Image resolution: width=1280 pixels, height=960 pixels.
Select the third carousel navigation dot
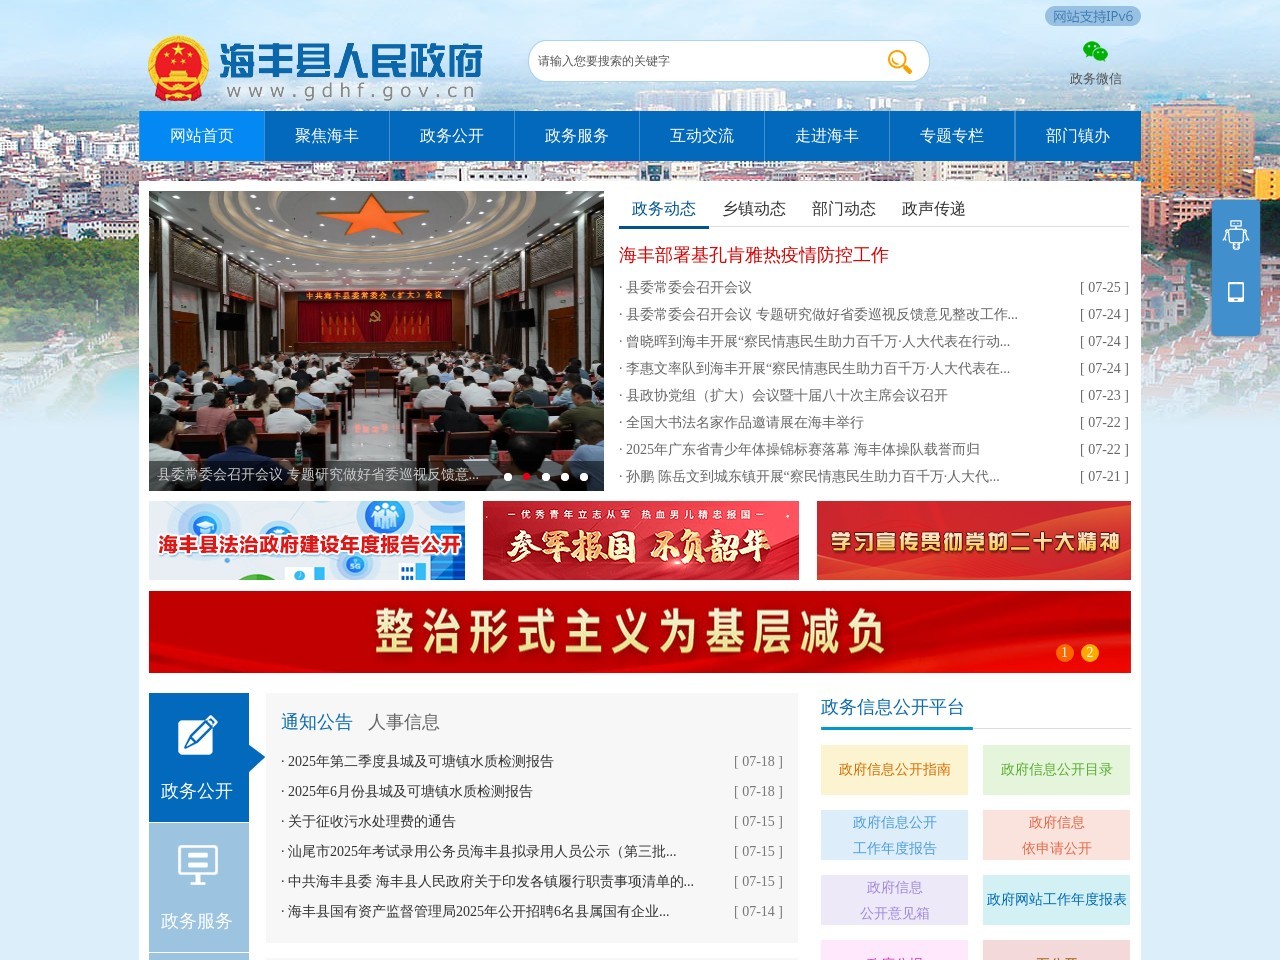[545, 477]
